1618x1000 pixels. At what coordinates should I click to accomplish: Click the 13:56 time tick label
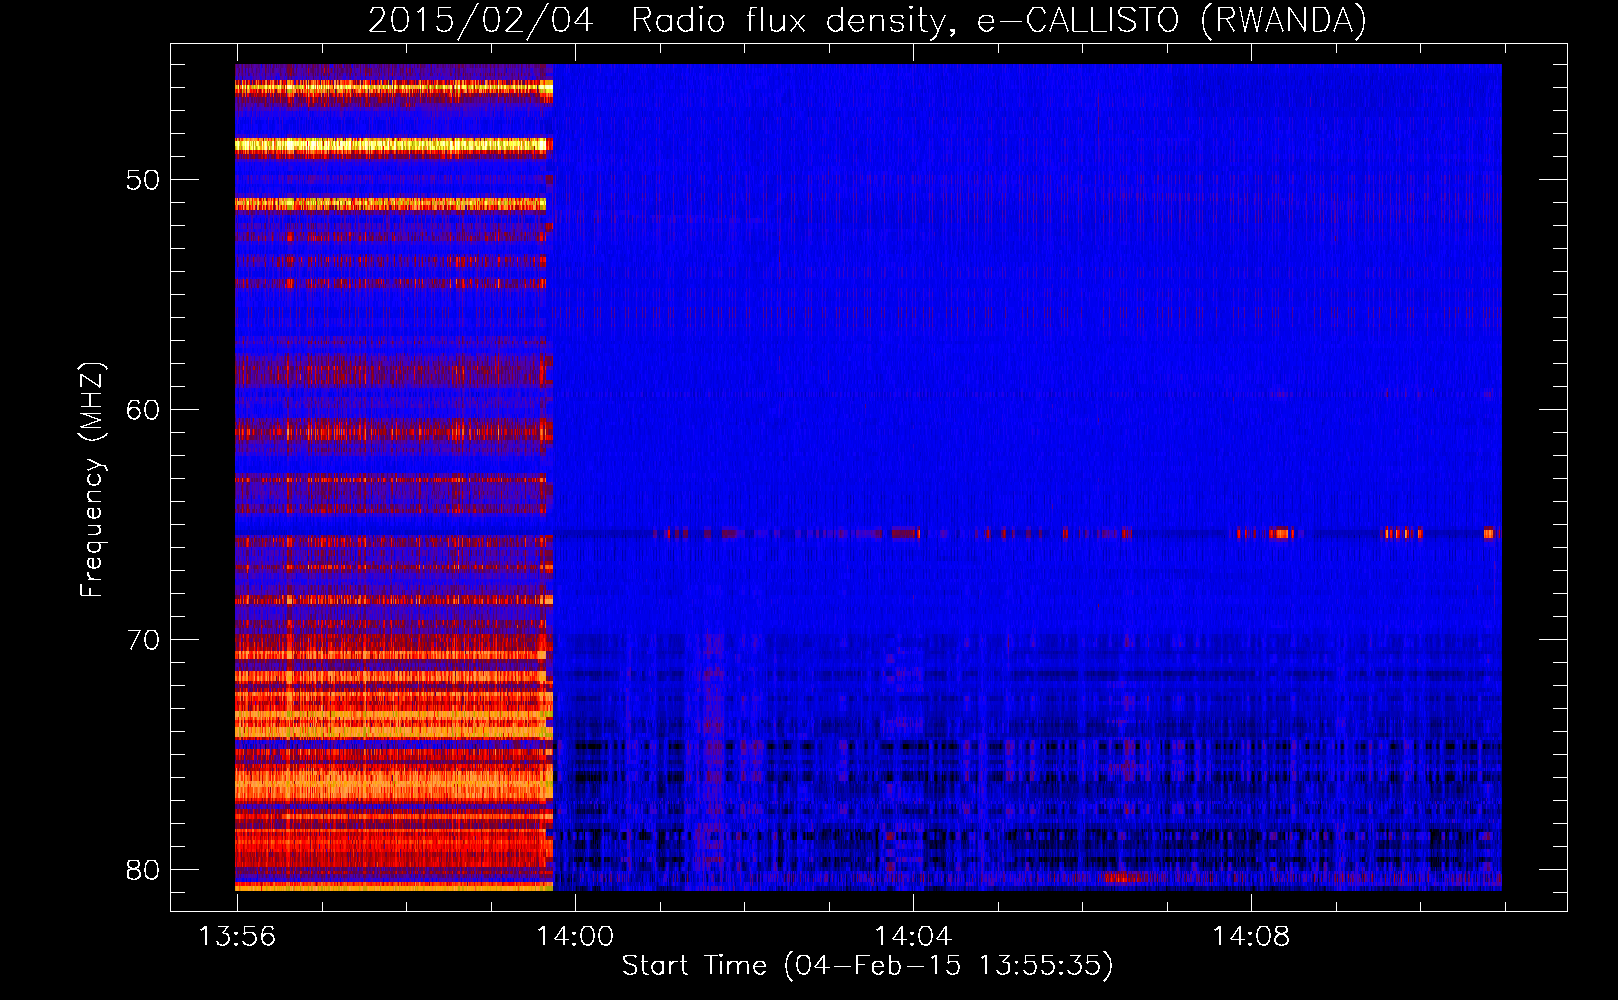(237, 937)
